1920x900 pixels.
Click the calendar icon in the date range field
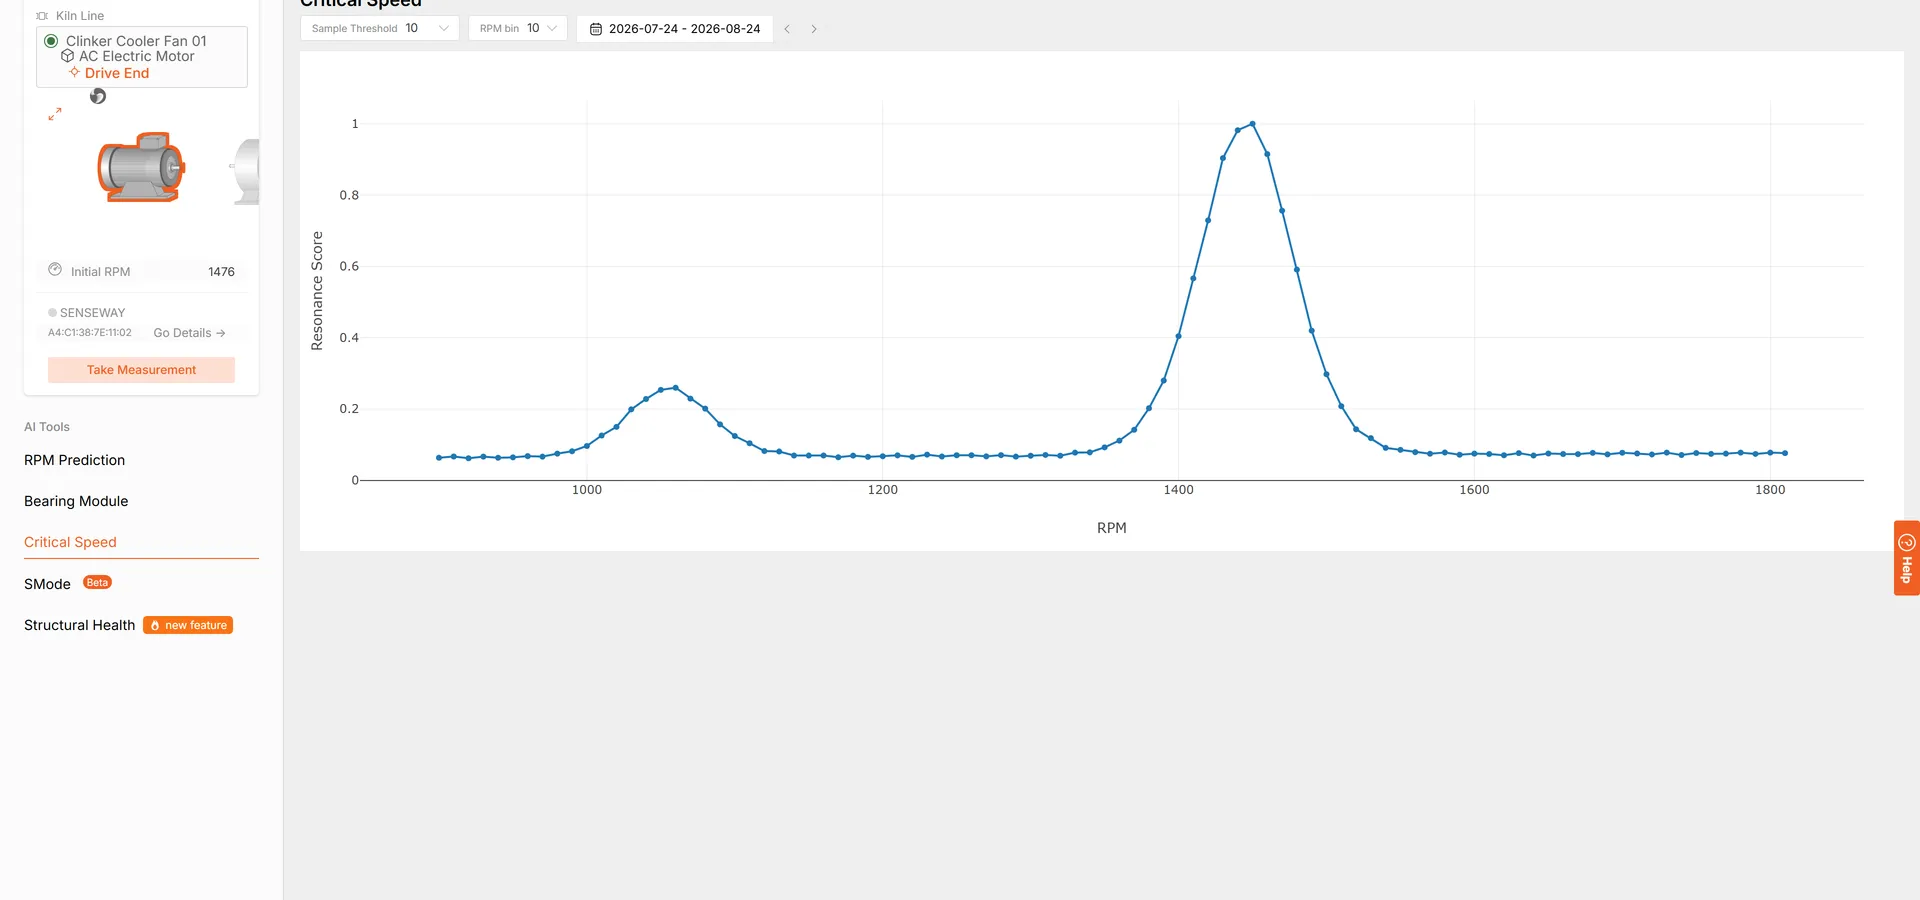(x=596, y=29)
